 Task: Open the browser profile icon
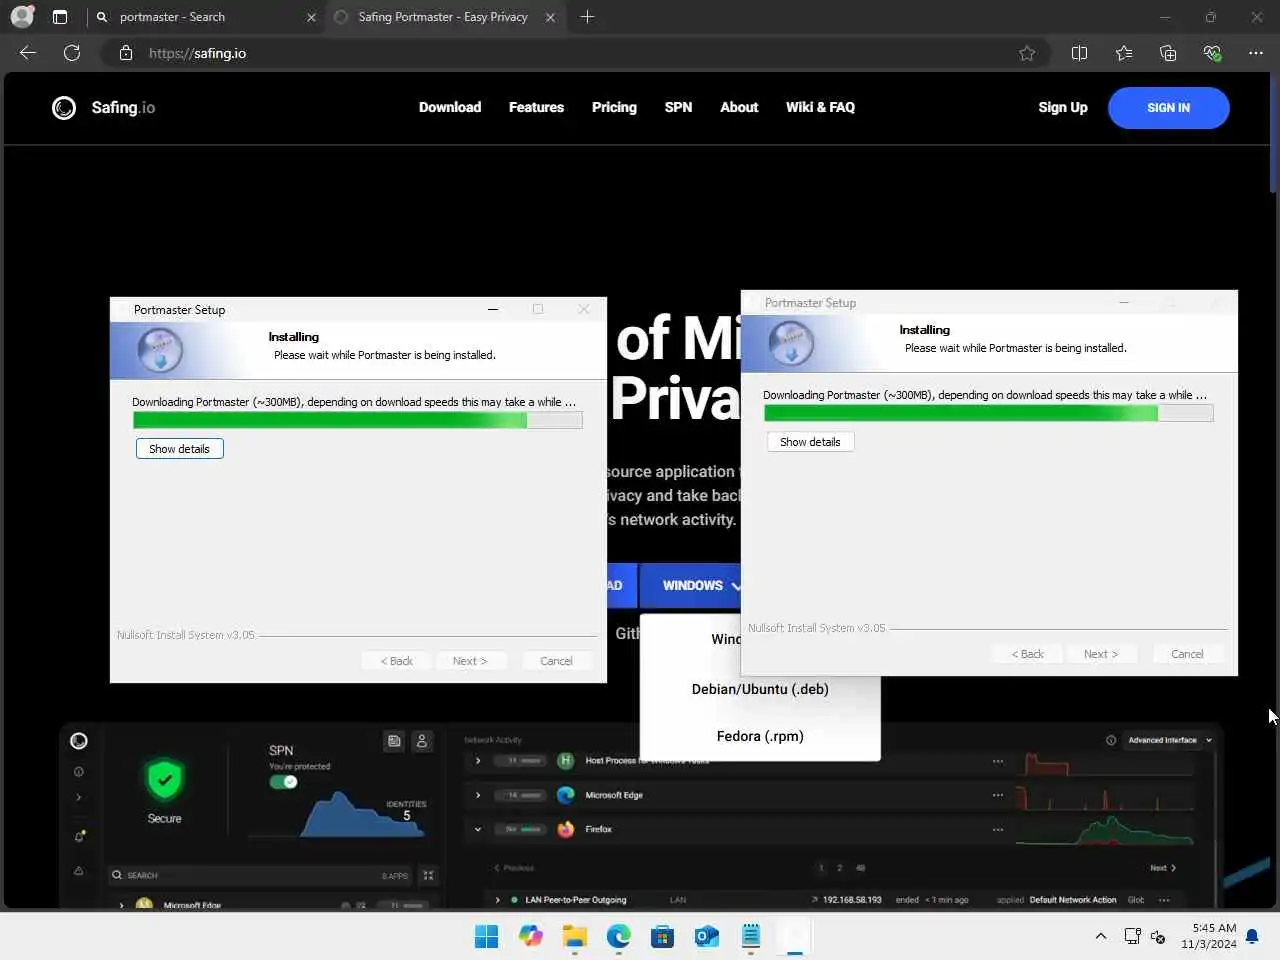pyautogui.click(x=22, y=17)
